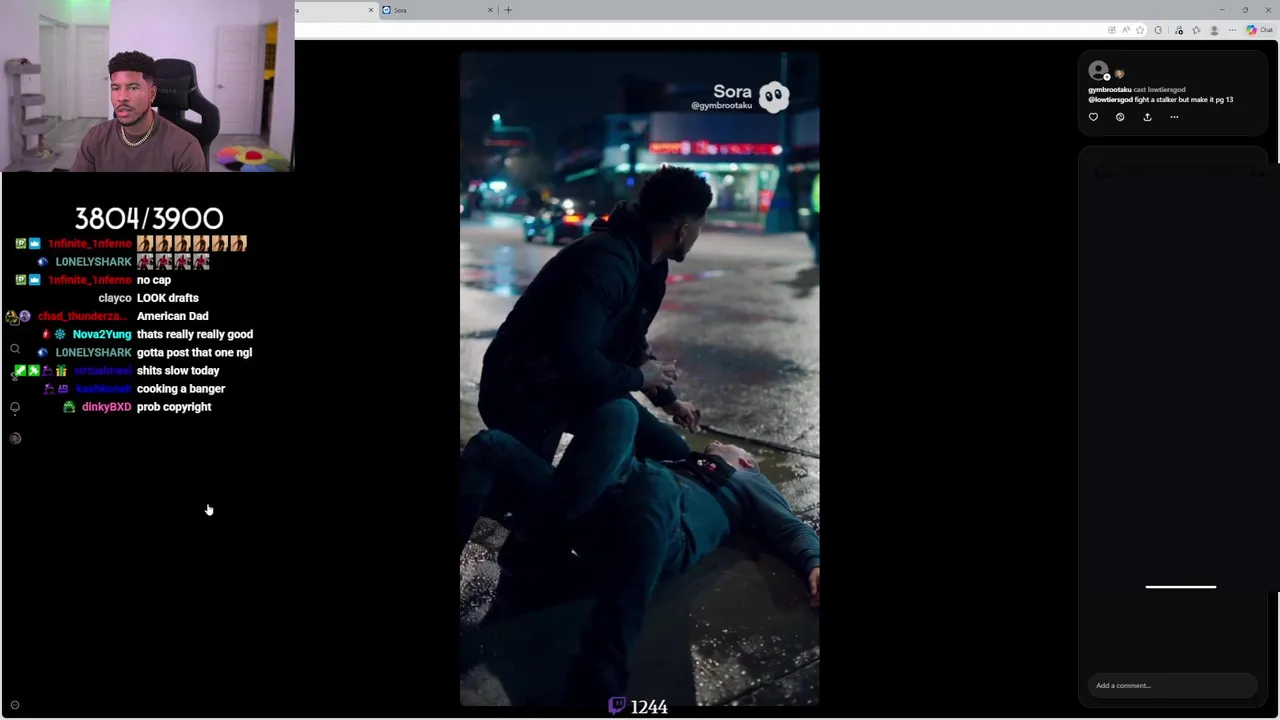The image size is (1280, 720).
Task: Click the 3804/3900 follower goal counter
Action: click(149, 218)
